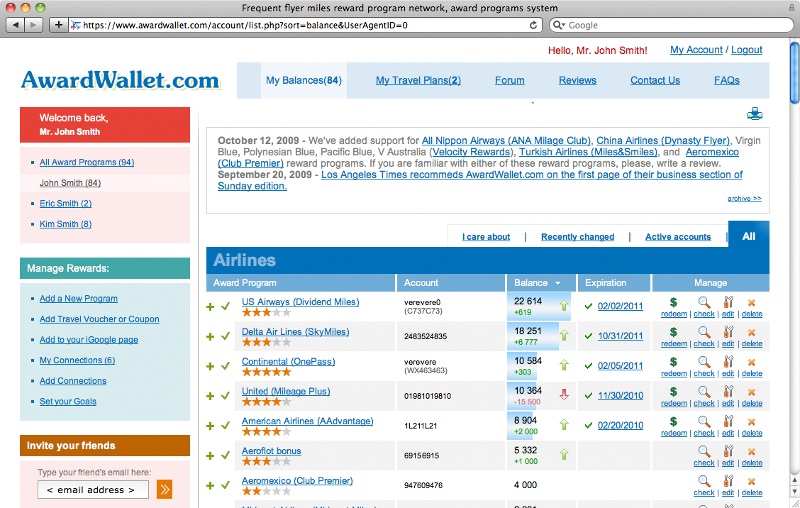Click the Add bookmark plus button in toolbar
The width and height of the screenshot is (800, 508).
pyautogui.click(x=59, y=24)
